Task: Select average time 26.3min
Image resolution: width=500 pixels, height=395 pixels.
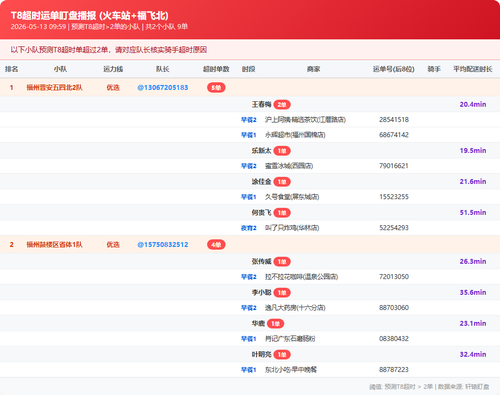Action: click(x=473, y=262)
